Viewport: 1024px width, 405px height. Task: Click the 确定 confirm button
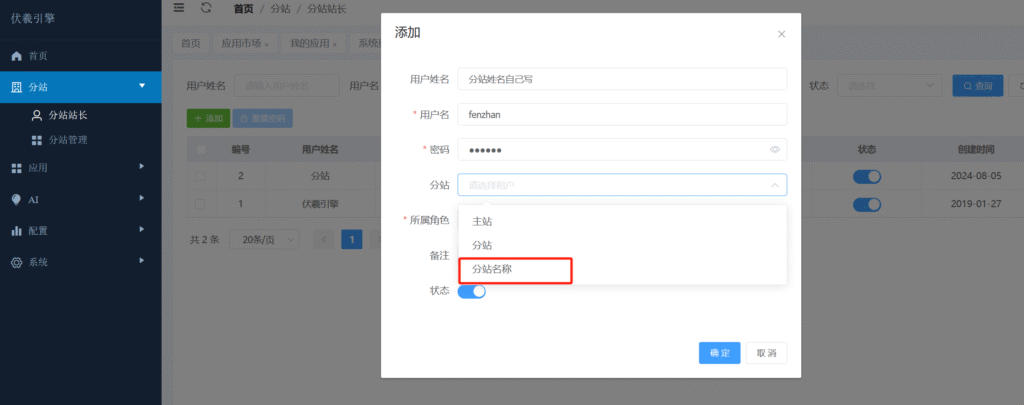[720, 353]
